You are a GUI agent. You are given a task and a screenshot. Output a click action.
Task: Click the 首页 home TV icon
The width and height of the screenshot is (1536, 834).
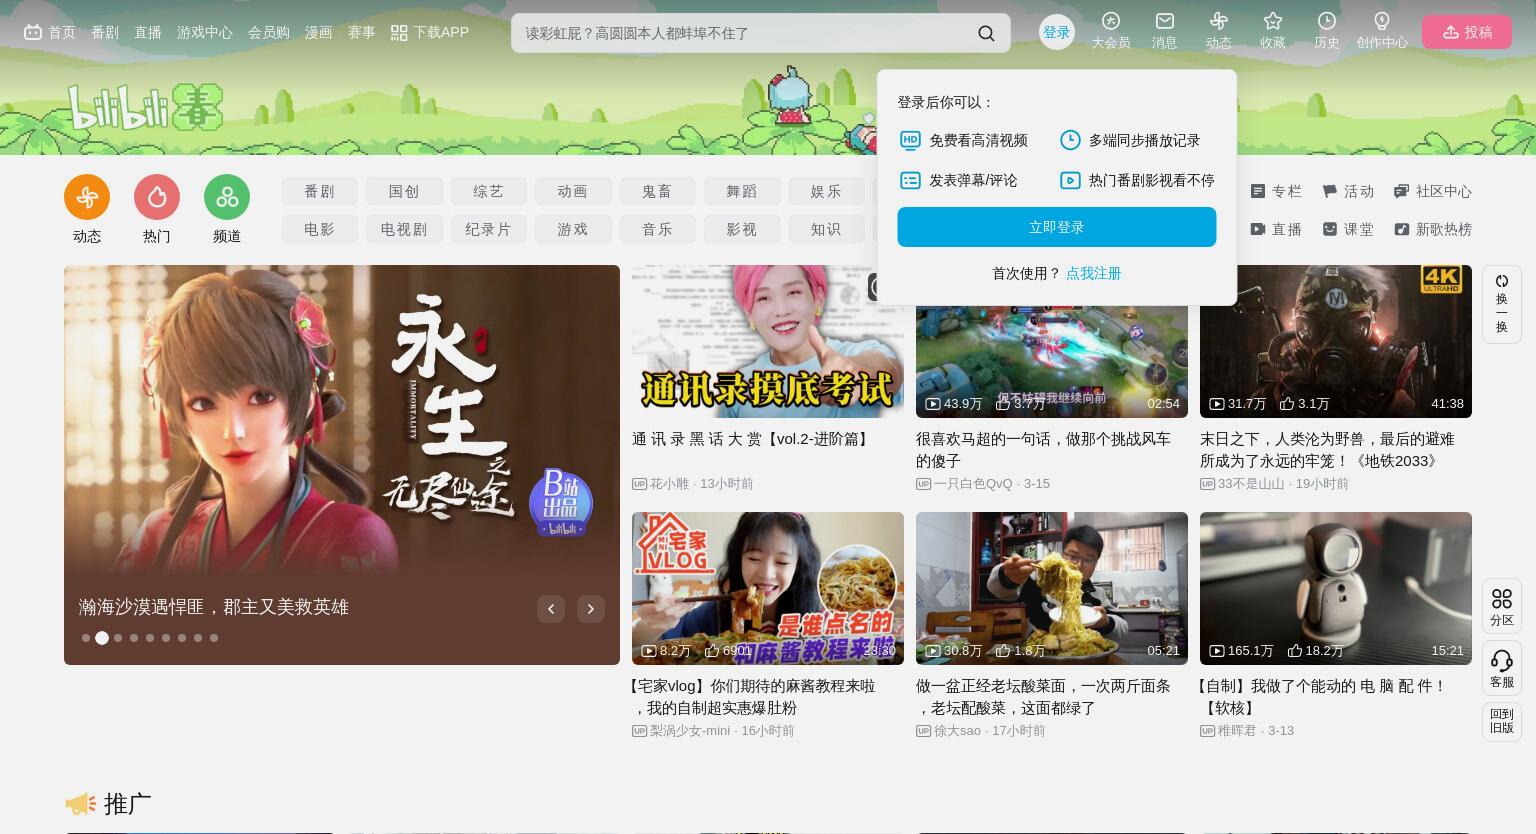click(33, 32)
